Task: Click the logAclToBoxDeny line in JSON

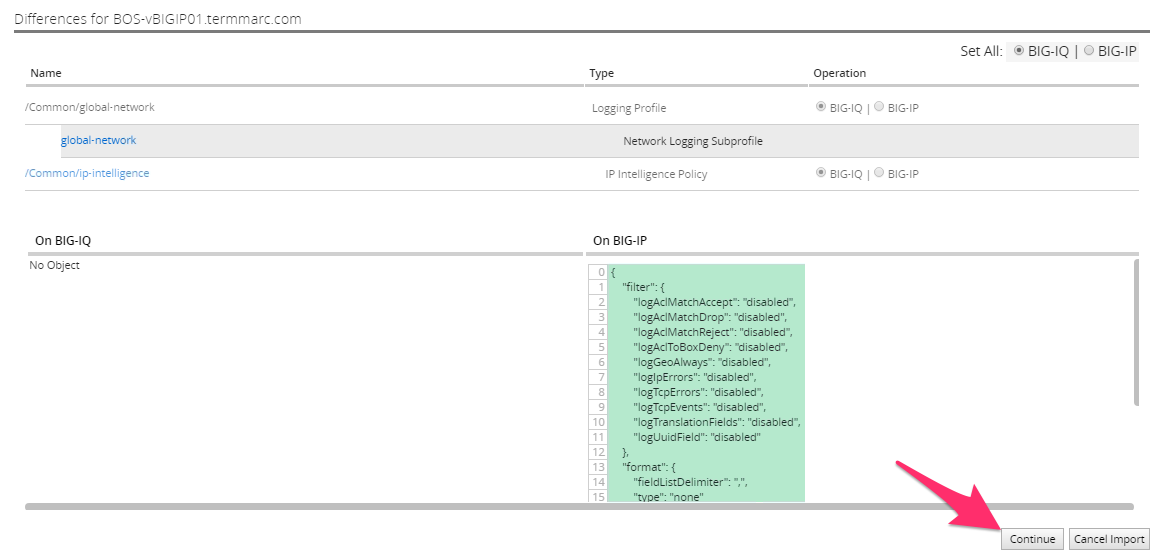Action: tap(711, 346)
